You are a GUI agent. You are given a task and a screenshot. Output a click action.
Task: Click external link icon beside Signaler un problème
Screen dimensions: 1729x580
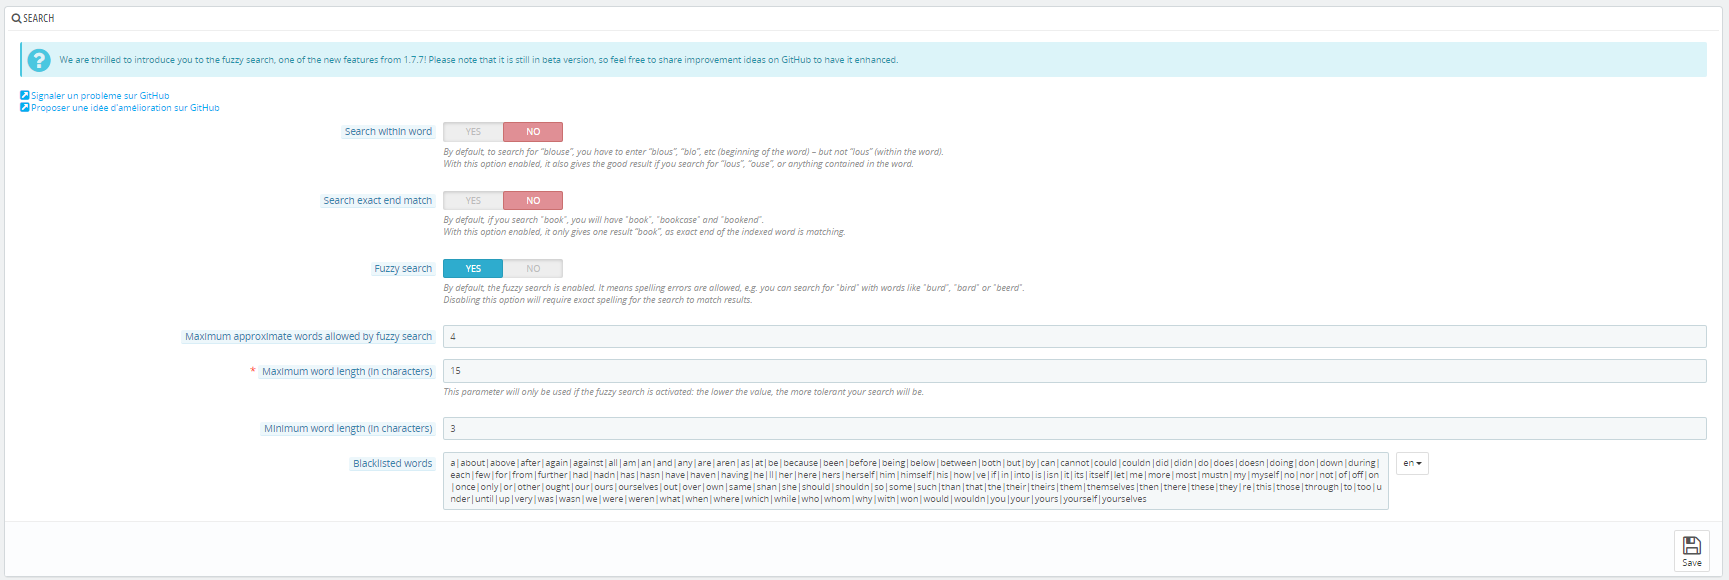click(x=25, y=96)
